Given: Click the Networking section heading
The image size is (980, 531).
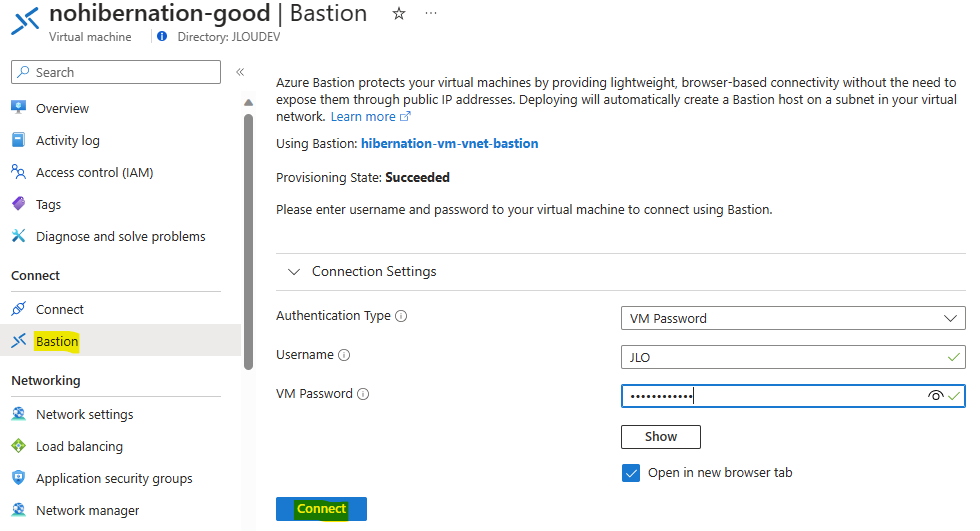Looking at the screenshot, I should pyautogui.click(x=46, y=380).
